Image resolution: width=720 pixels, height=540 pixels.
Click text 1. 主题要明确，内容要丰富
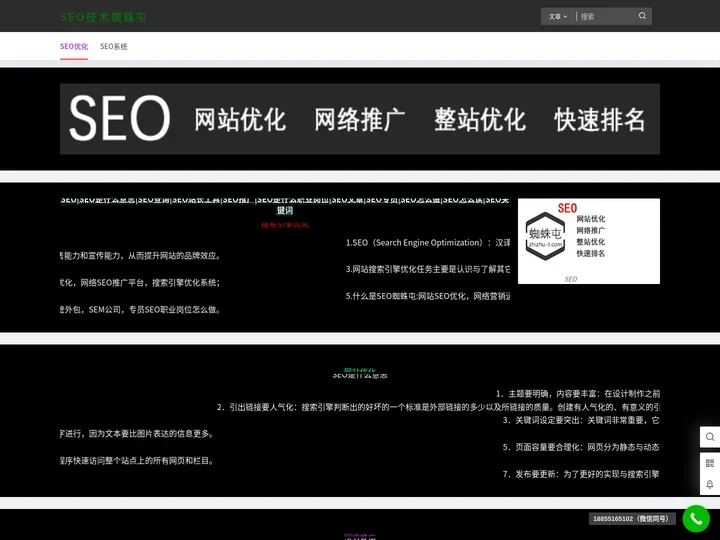[578, 394]
